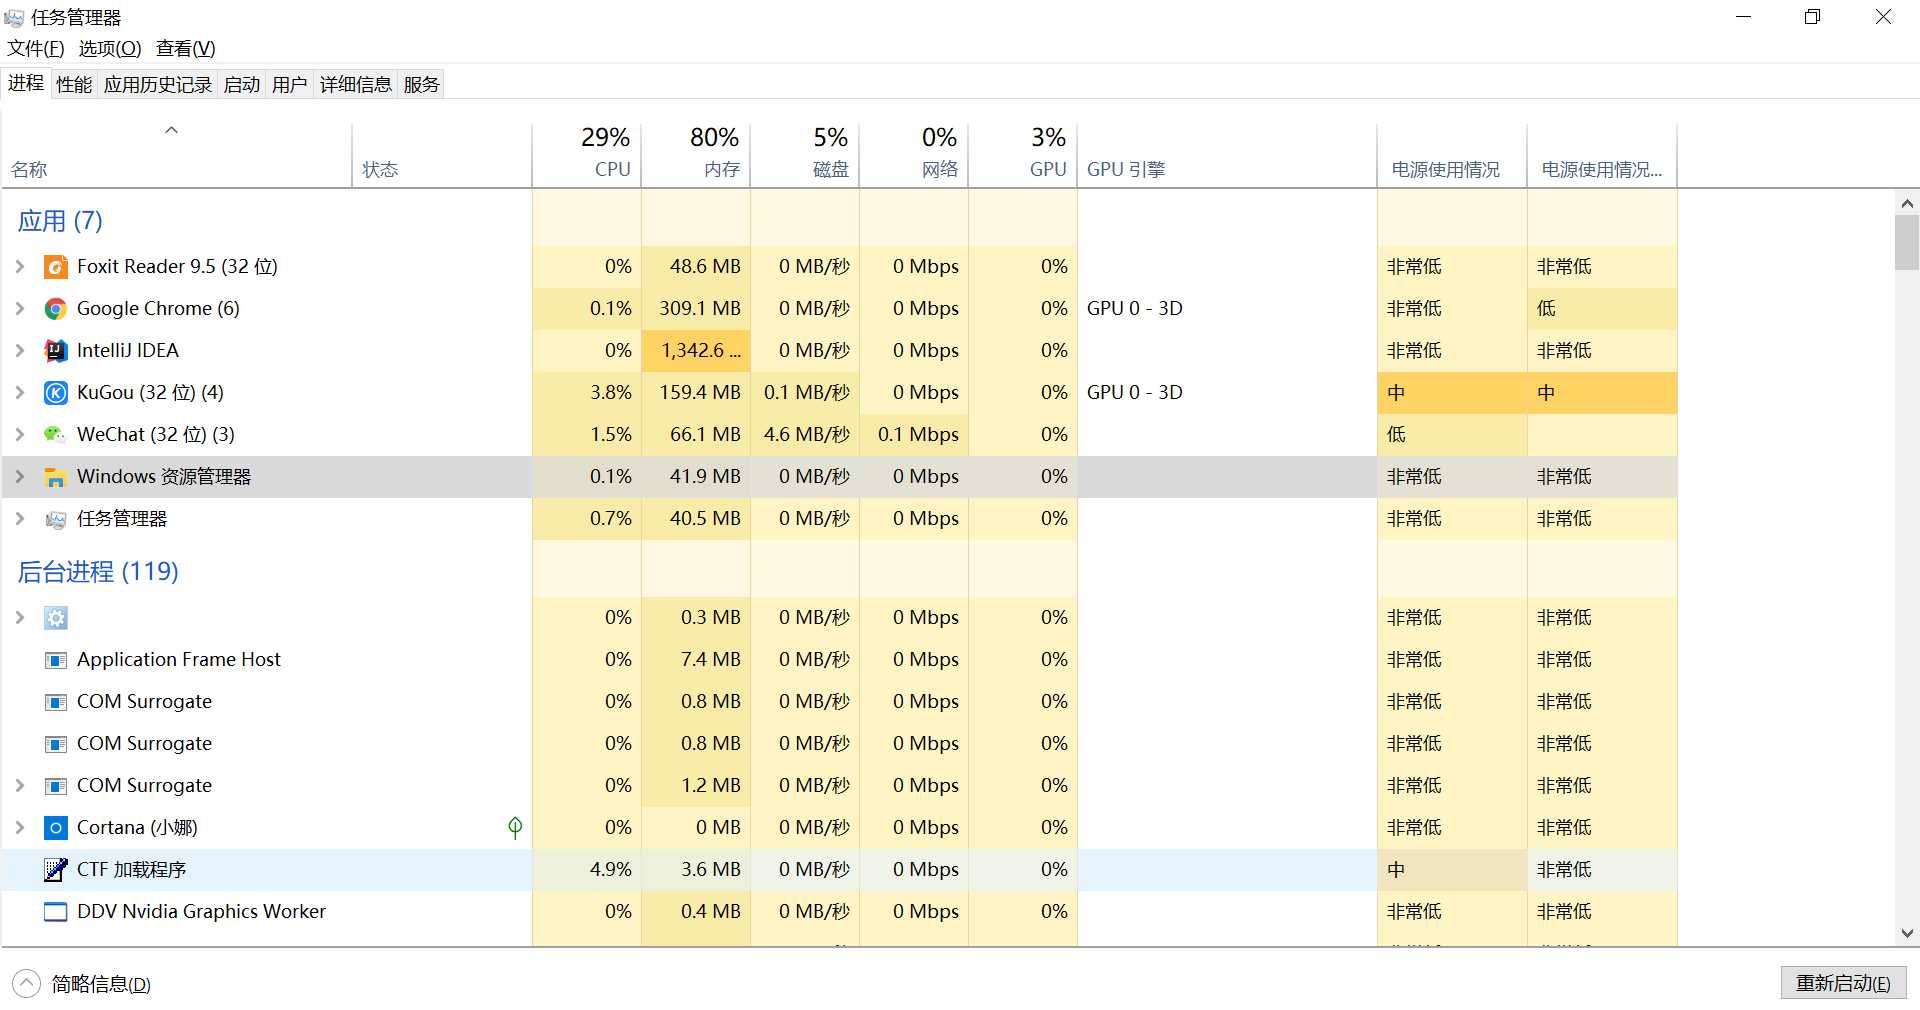Click the IntelliJ IDEA process icon
Screen dimensions: 1920x1010
(56, 351)
